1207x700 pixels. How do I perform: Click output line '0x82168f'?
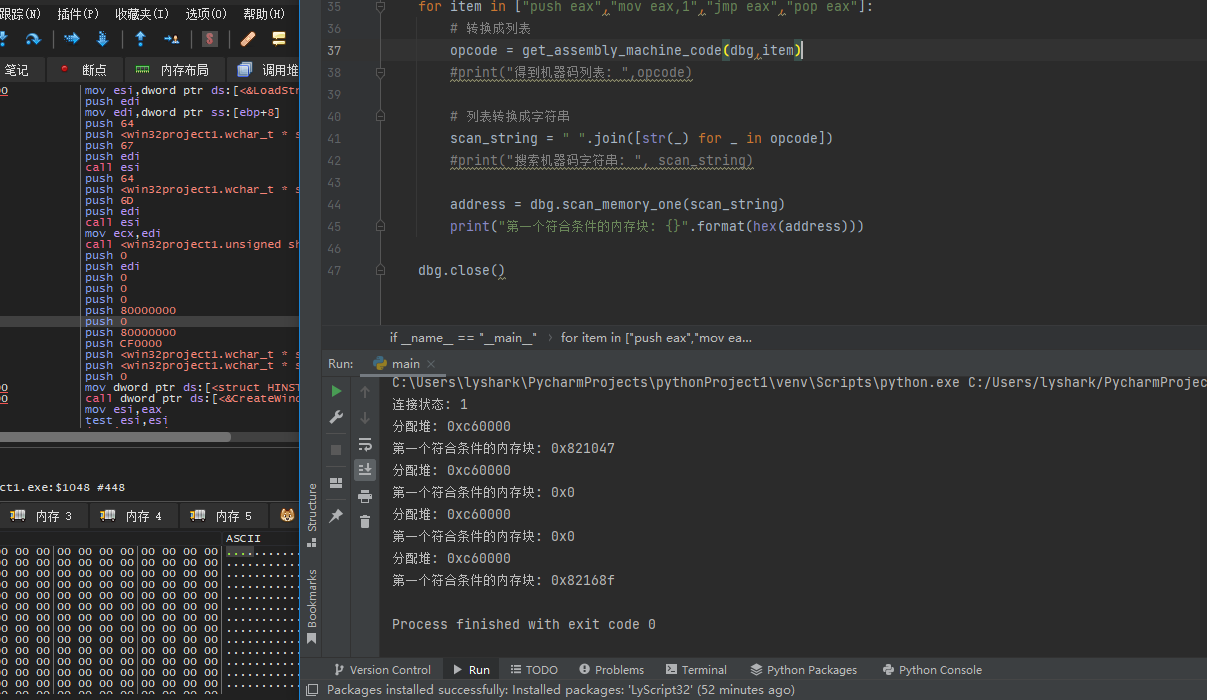503,581
